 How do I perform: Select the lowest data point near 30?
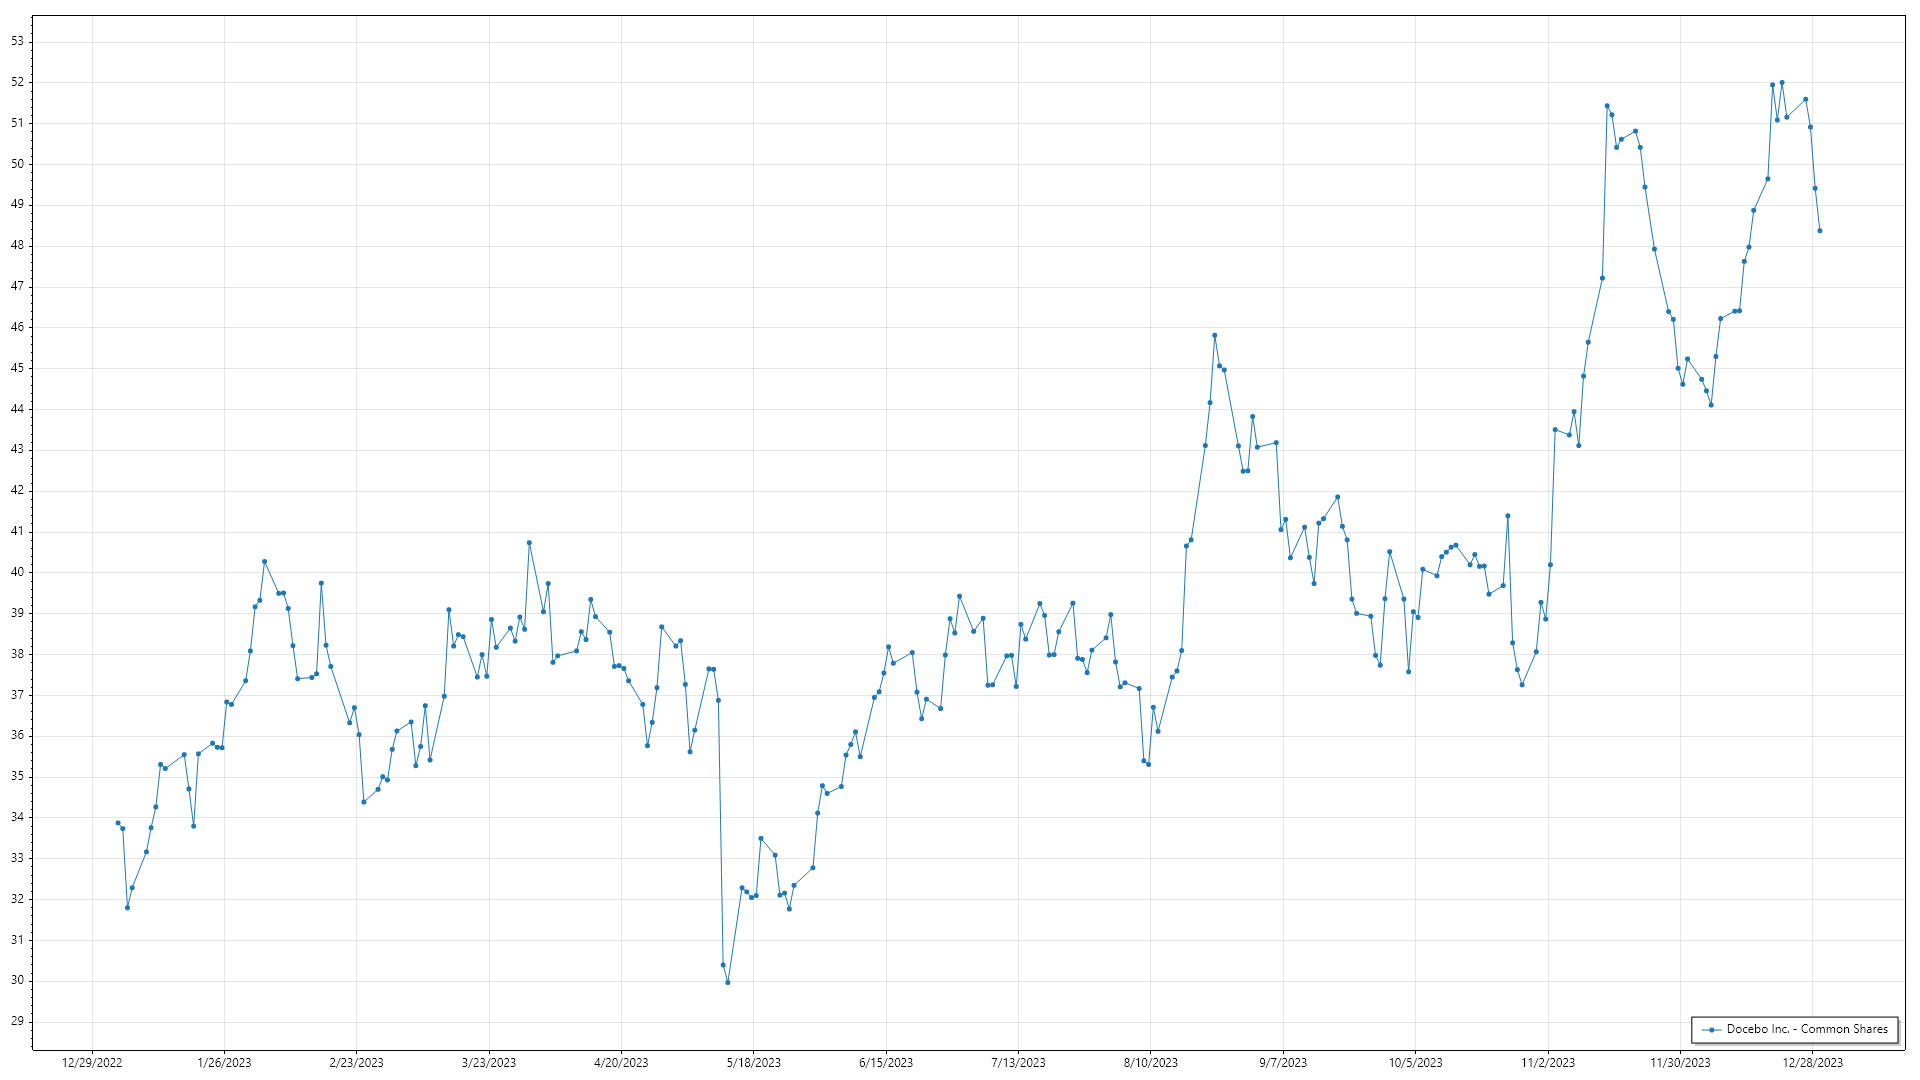click(728, 982)
